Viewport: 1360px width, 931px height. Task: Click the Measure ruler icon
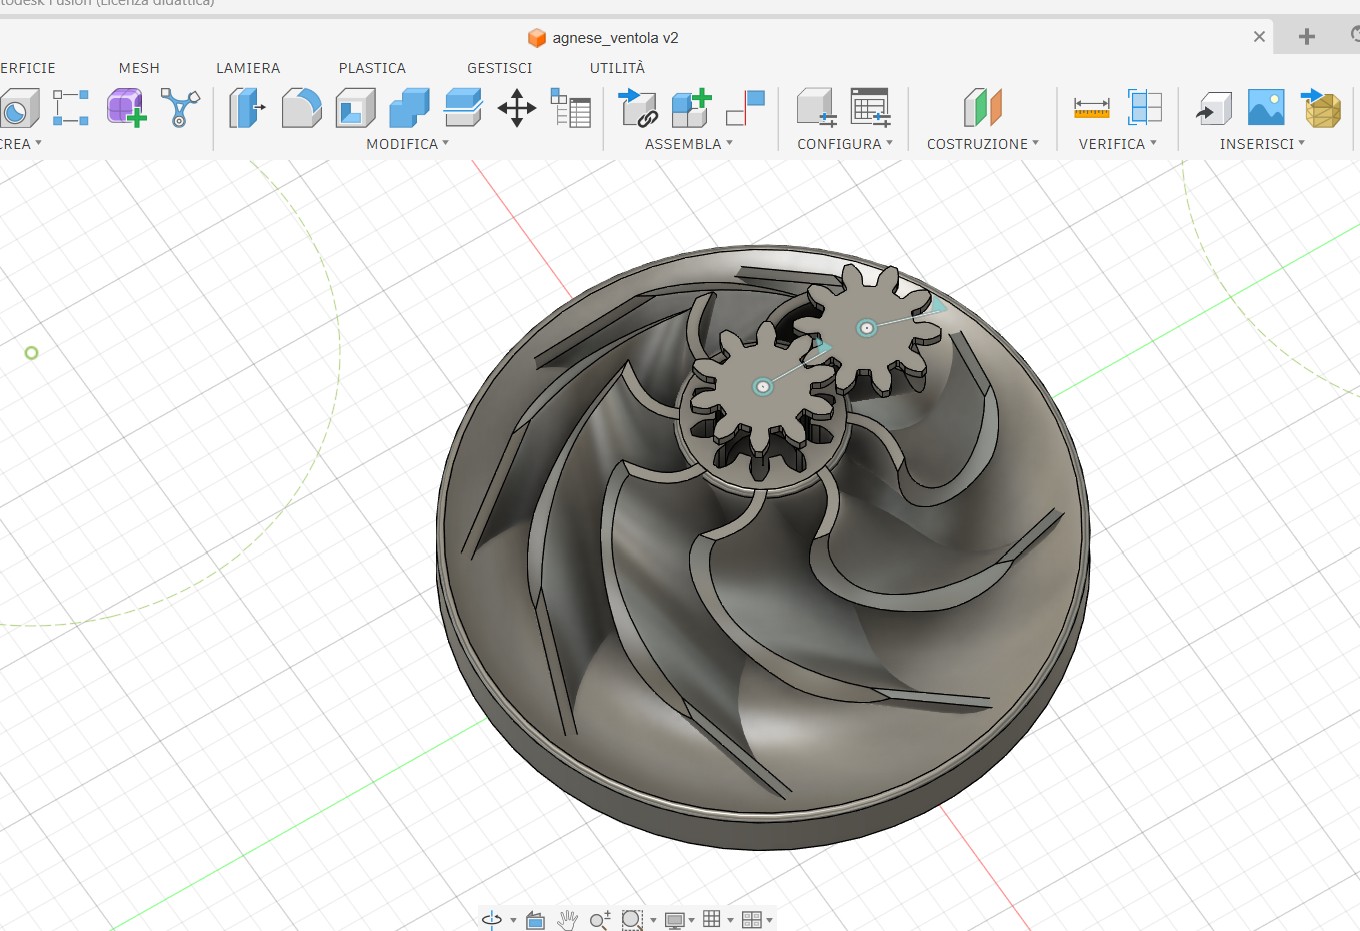1091,108
